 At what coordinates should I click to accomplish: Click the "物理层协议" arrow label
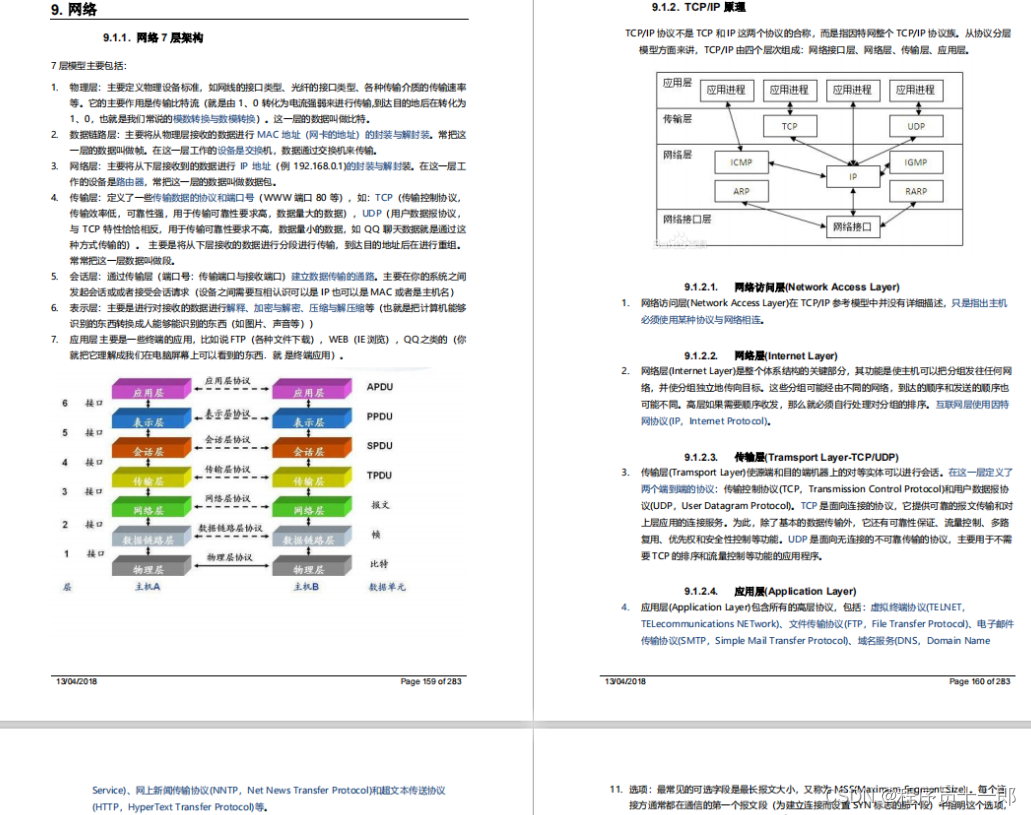[x=229, y=556]
